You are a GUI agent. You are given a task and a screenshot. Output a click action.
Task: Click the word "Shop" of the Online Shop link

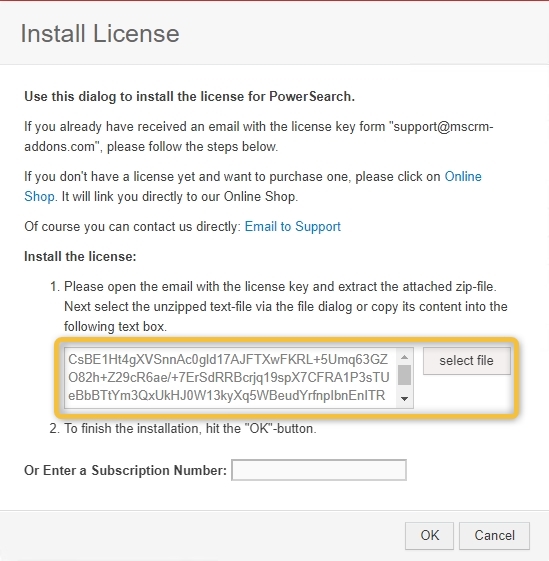point(39,196)
